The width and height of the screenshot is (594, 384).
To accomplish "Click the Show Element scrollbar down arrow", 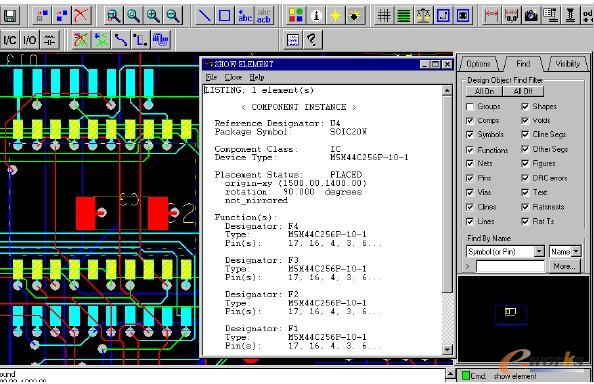I will 447,350.
